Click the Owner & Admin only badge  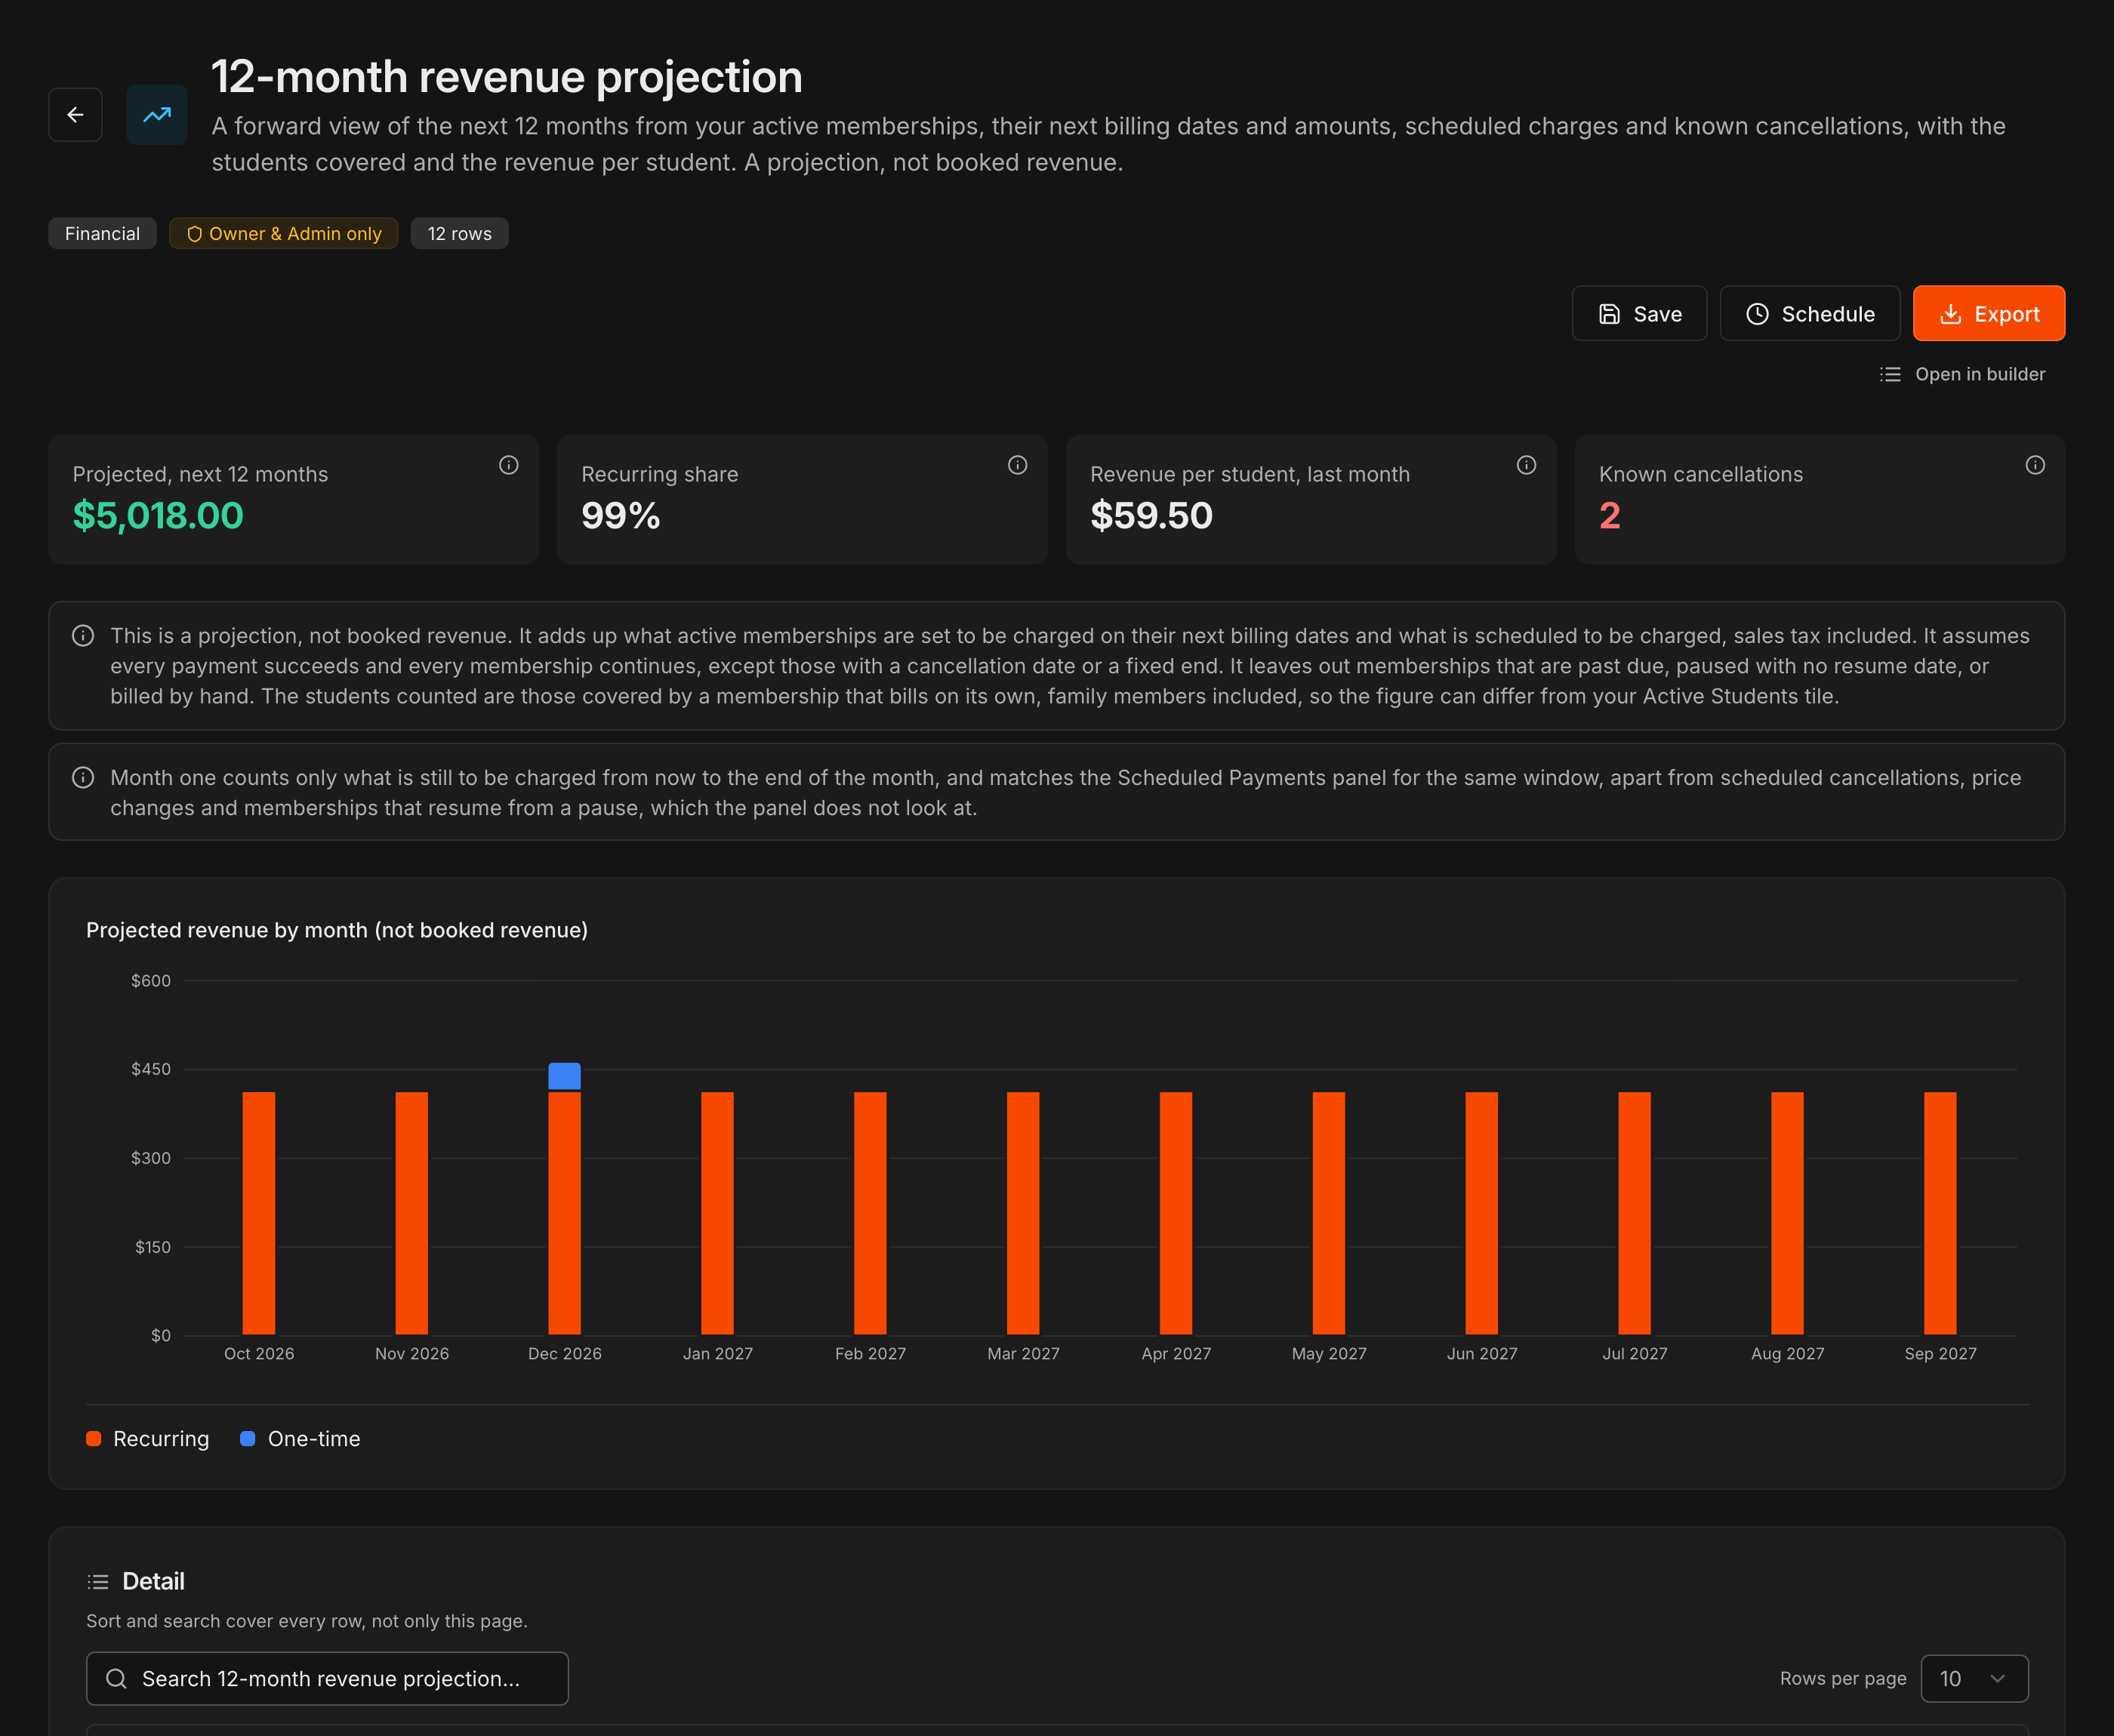[x=284, y=233]
